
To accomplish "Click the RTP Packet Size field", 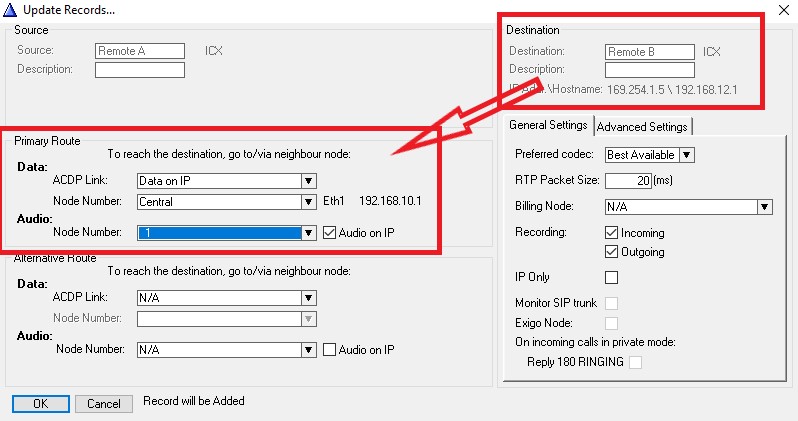I will click(x=629, y=180).
